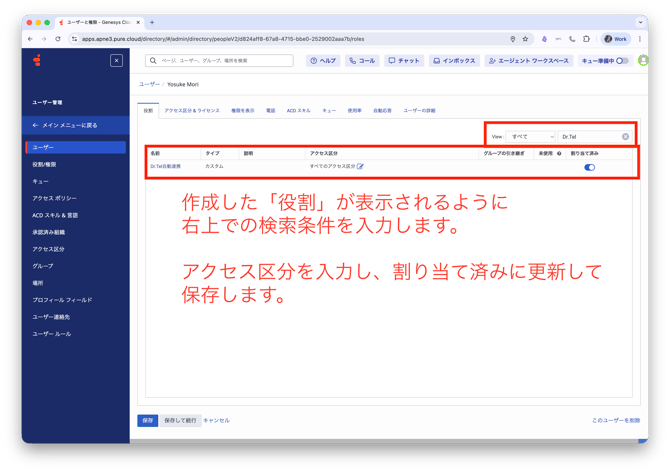The width and height of the screenshot is (670, 472).
Task: Click the purple extension icon in the browser toolbar
Action: point(544,39)
